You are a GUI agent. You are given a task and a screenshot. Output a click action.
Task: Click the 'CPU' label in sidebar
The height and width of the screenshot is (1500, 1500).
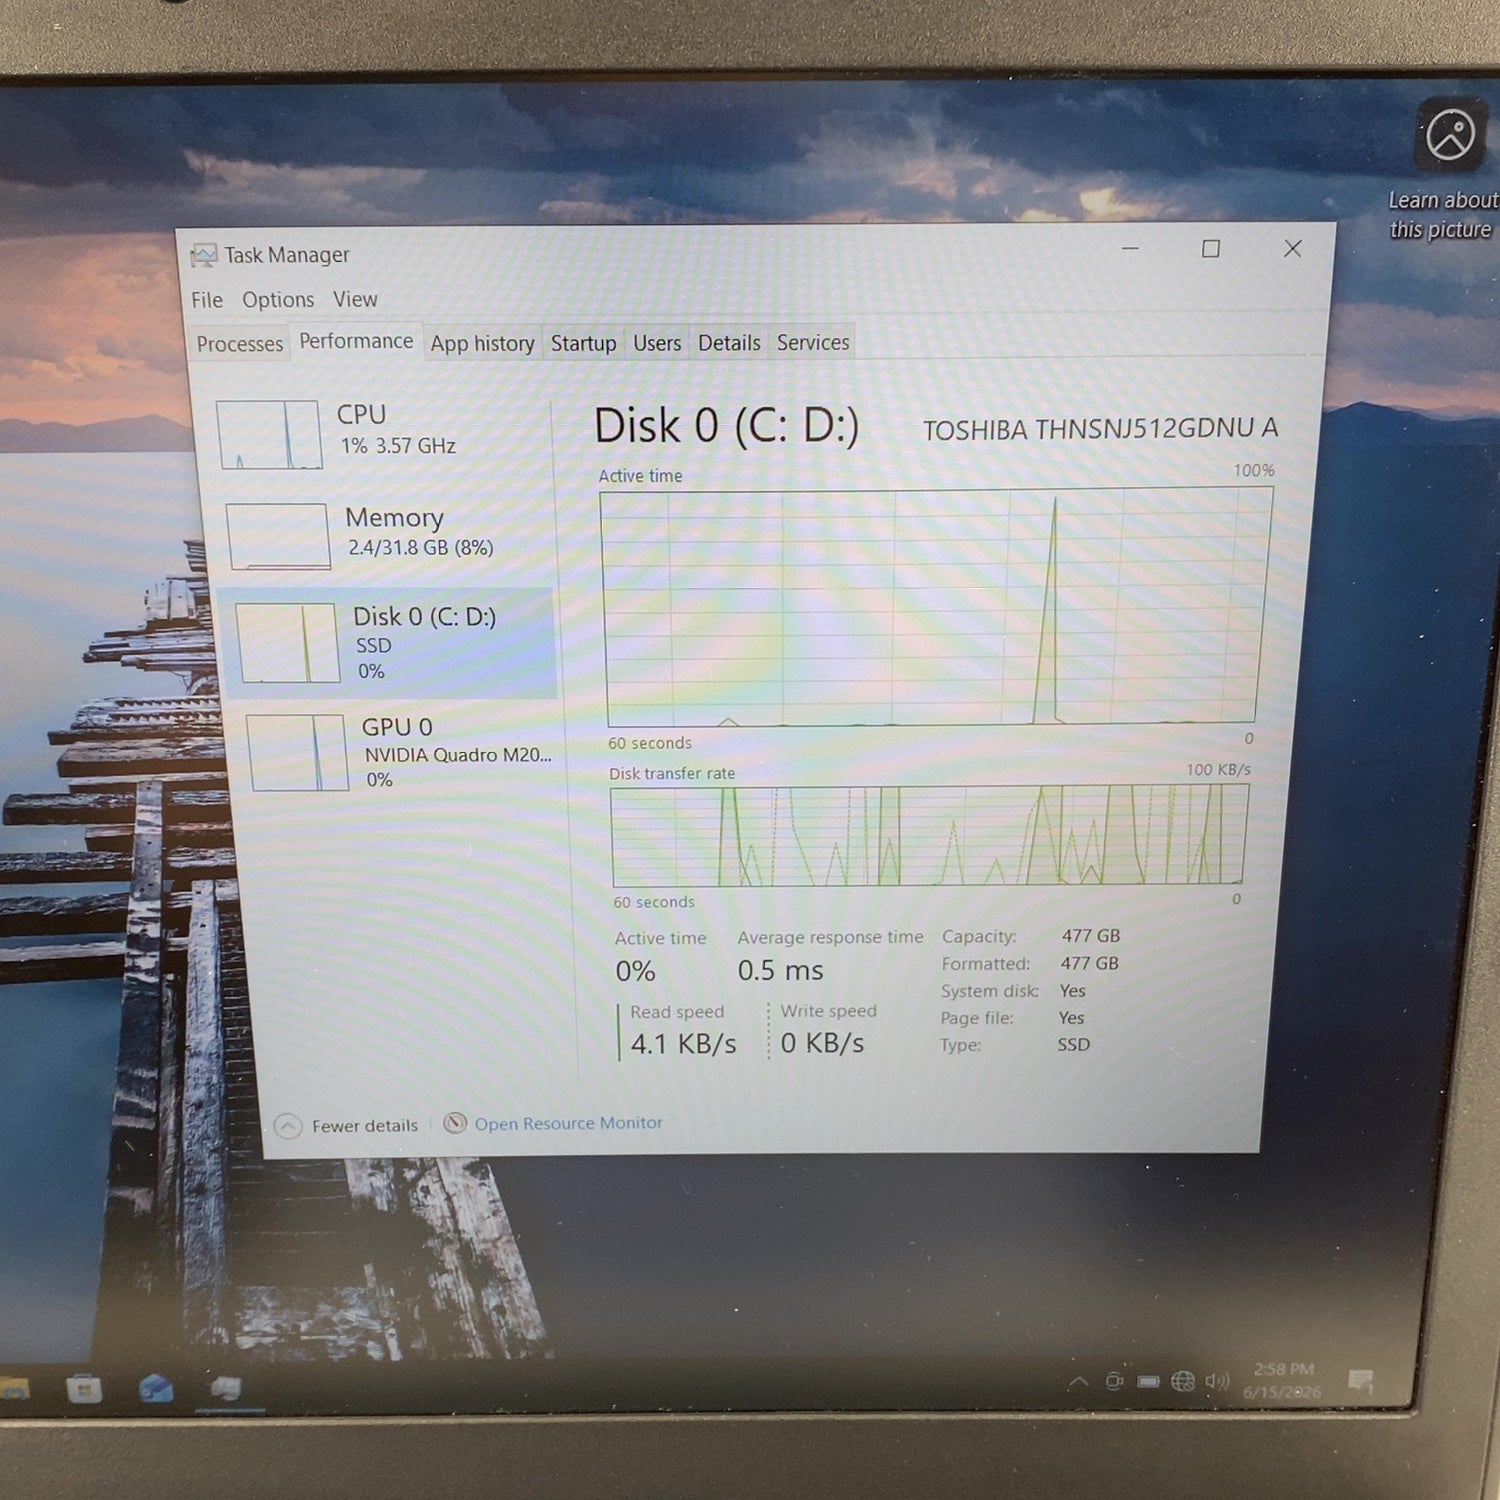pos(361,414)
